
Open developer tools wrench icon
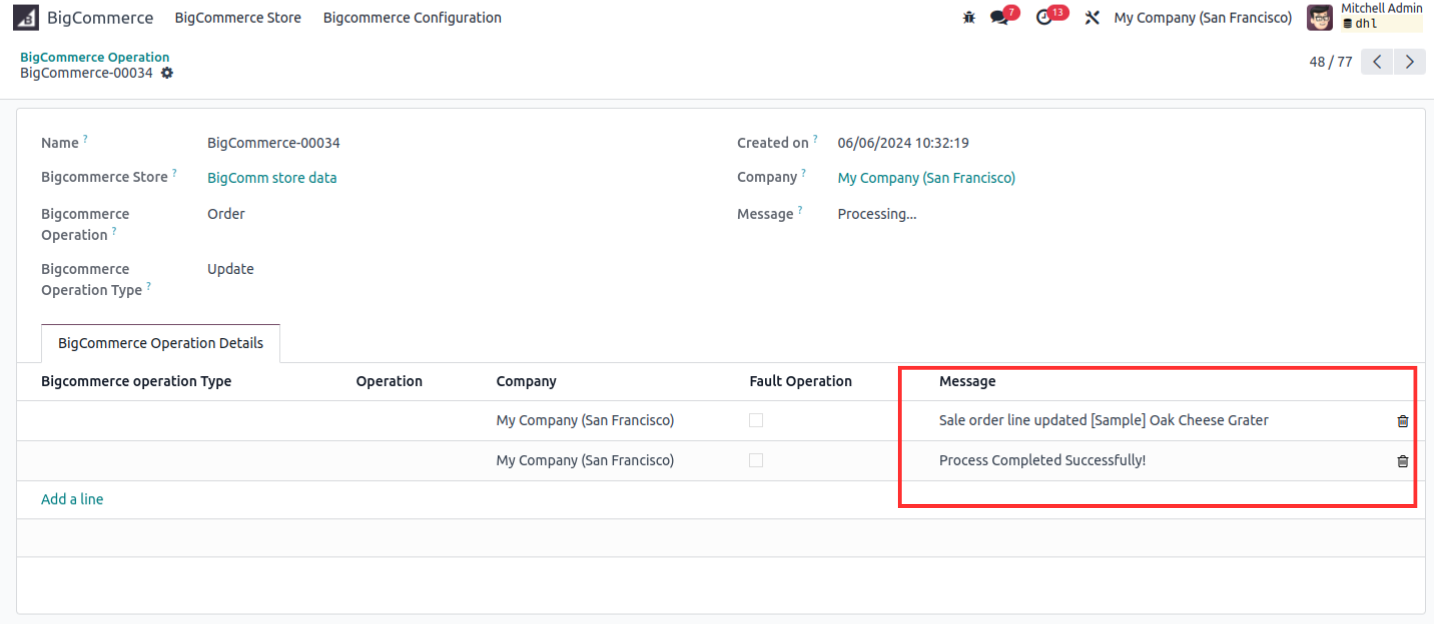click(x=1092, y=18)
